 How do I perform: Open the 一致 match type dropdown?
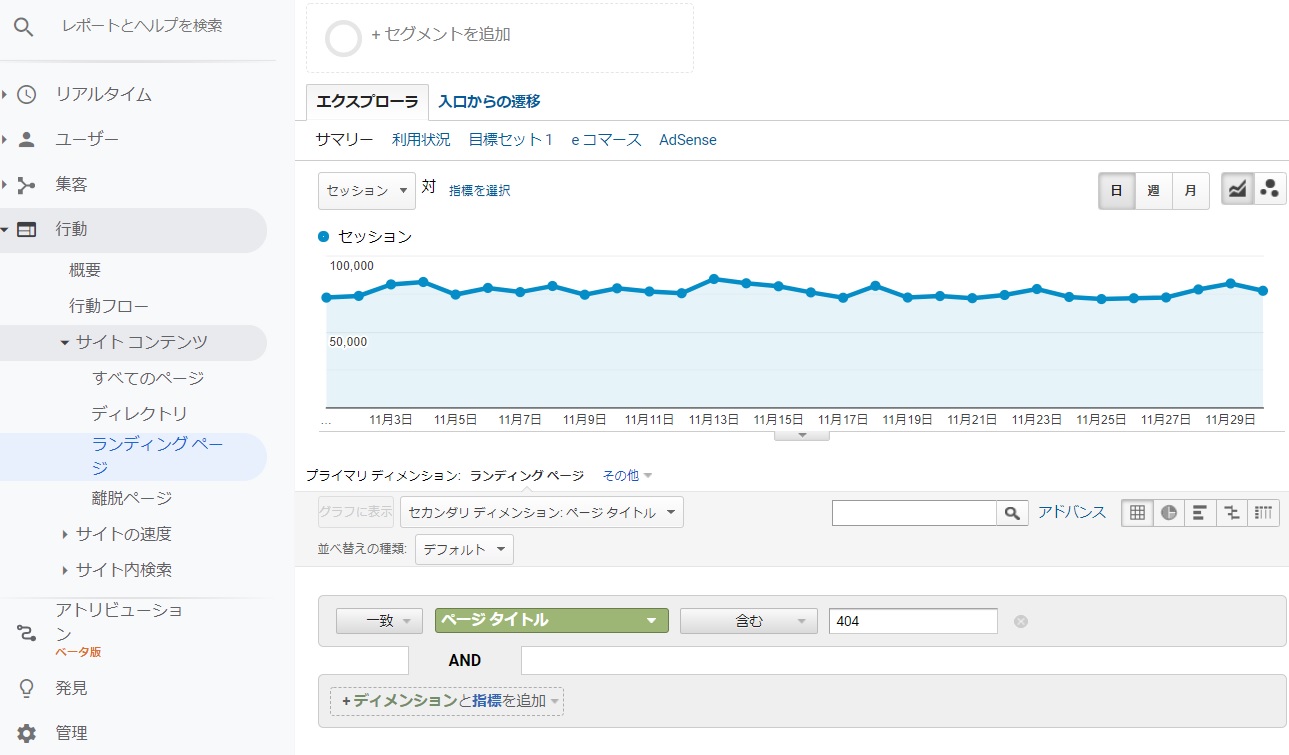point(379,621)
